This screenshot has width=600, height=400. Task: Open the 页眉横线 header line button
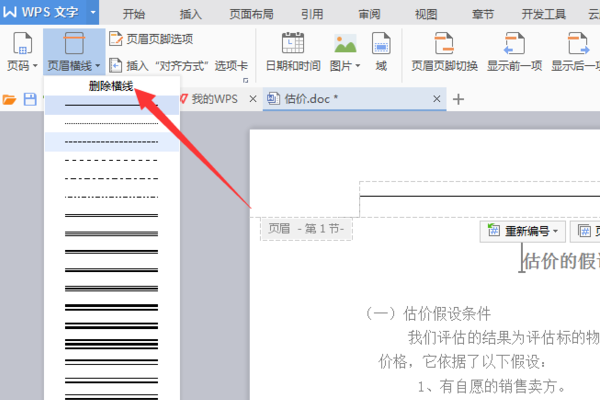(x=74, y=51)
